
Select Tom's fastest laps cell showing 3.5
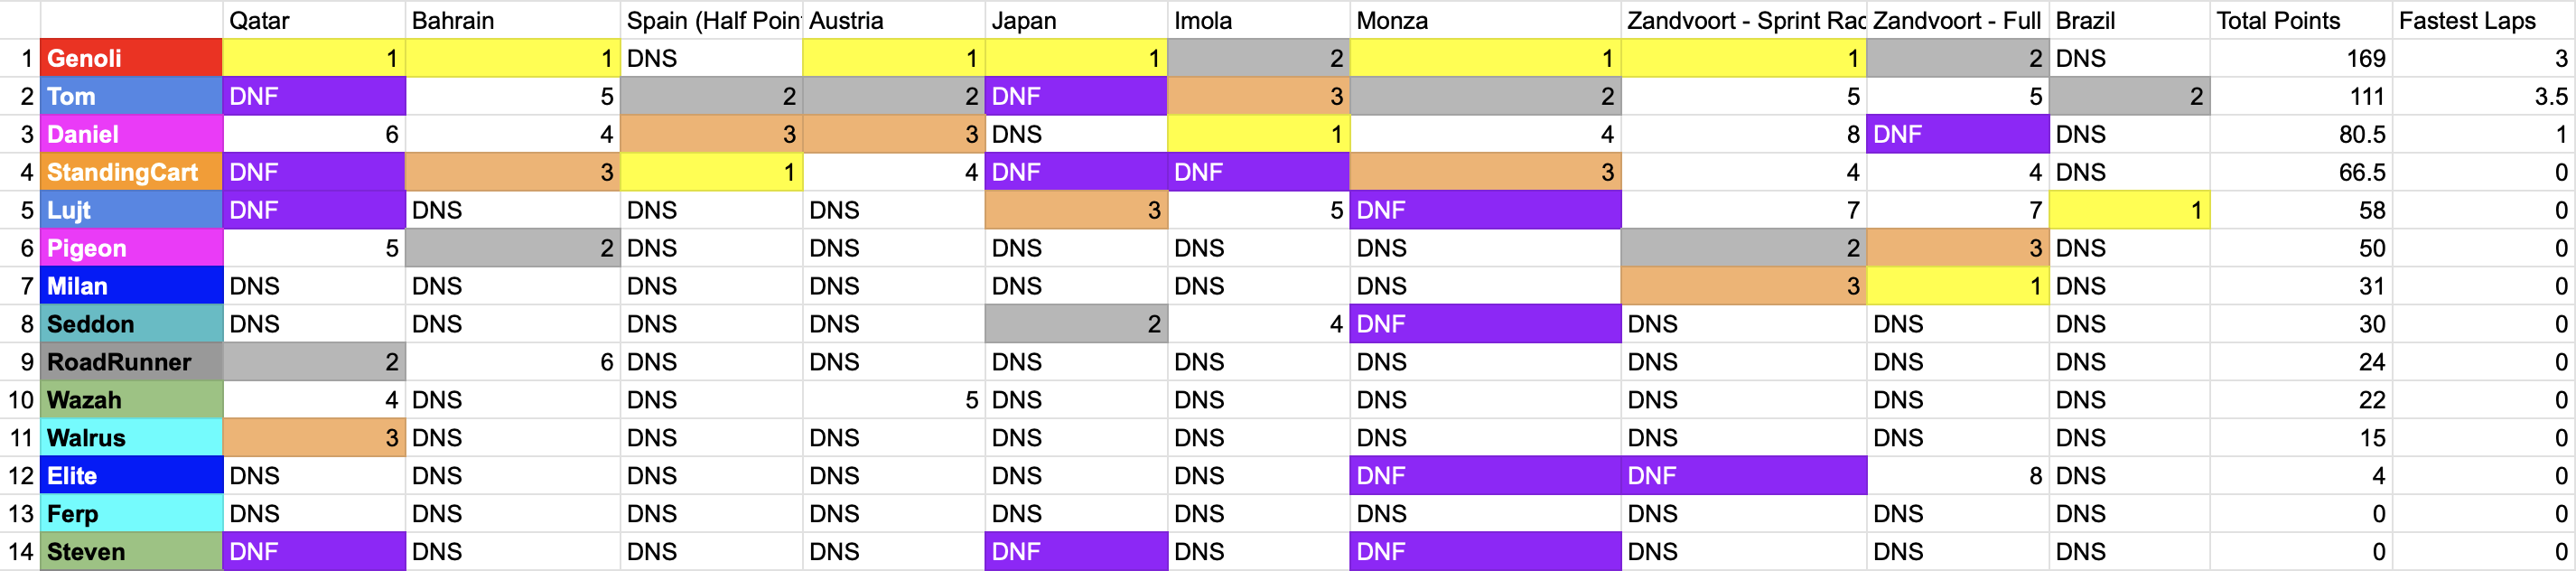pos(2482,96)
